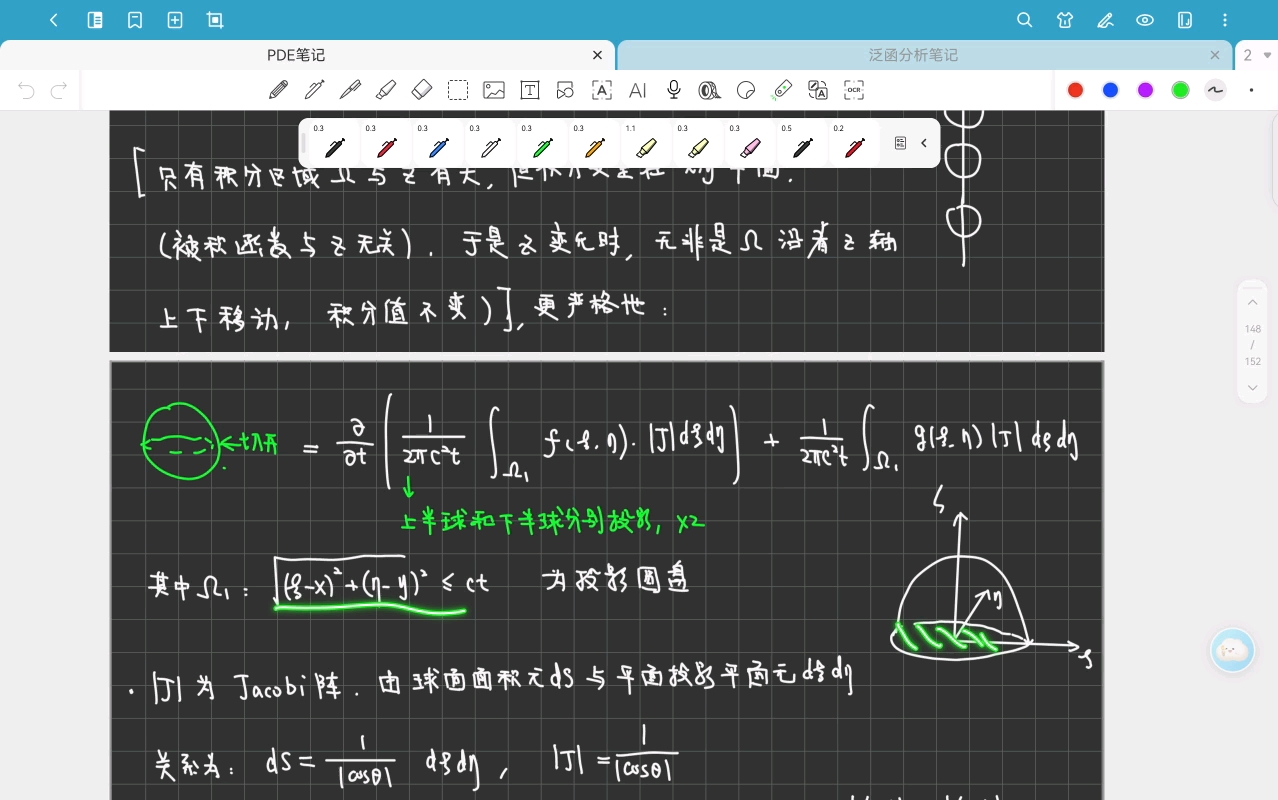Run OCR with the OCR icon
Viewport: 1278px width, 800px height.
tap(854, 90)
